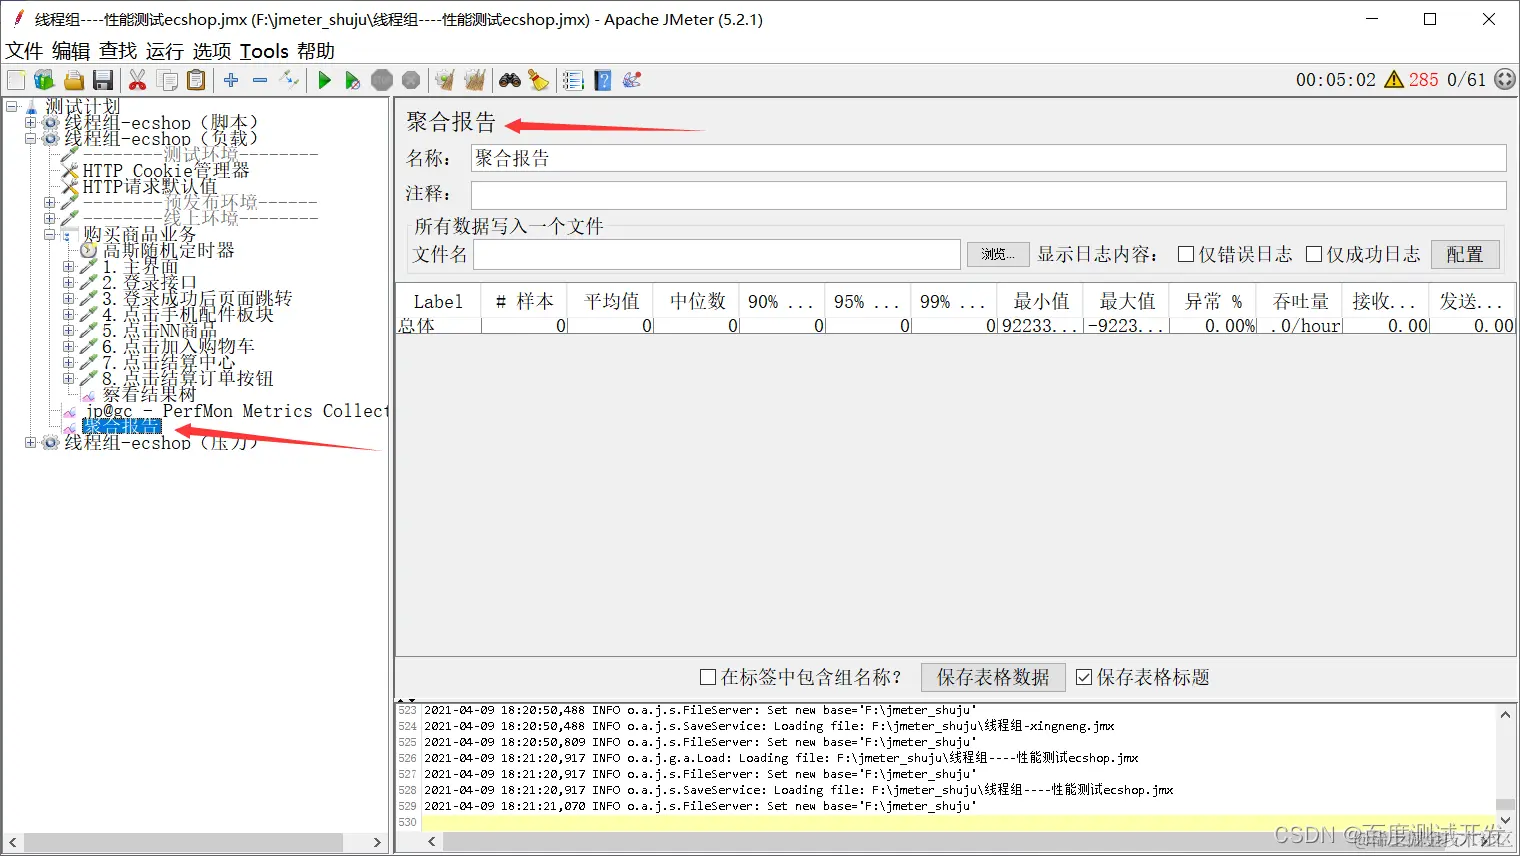The width and height of the screenshot is (1520, 856).
Task: Enable the 仅成功日志 checkbox
Action: tap(1314, 254)
